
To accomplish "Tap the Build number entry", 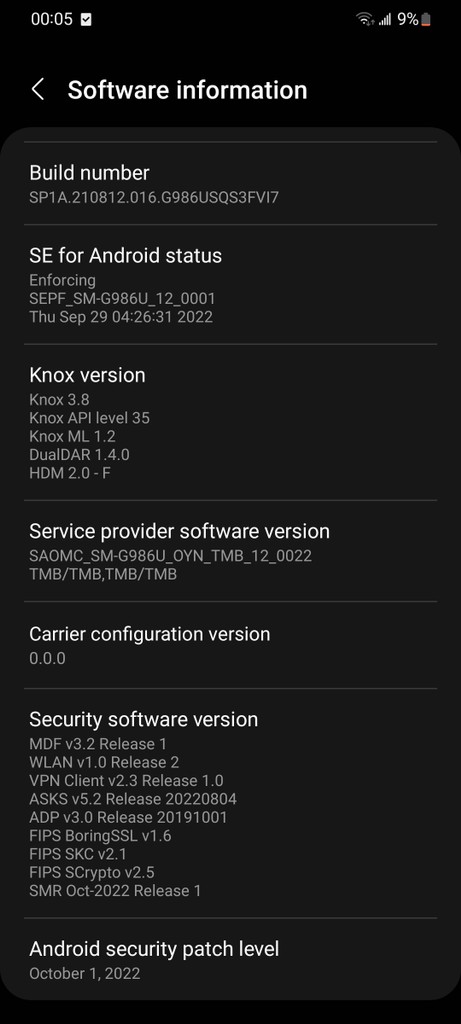I will [x=230, y=184].
